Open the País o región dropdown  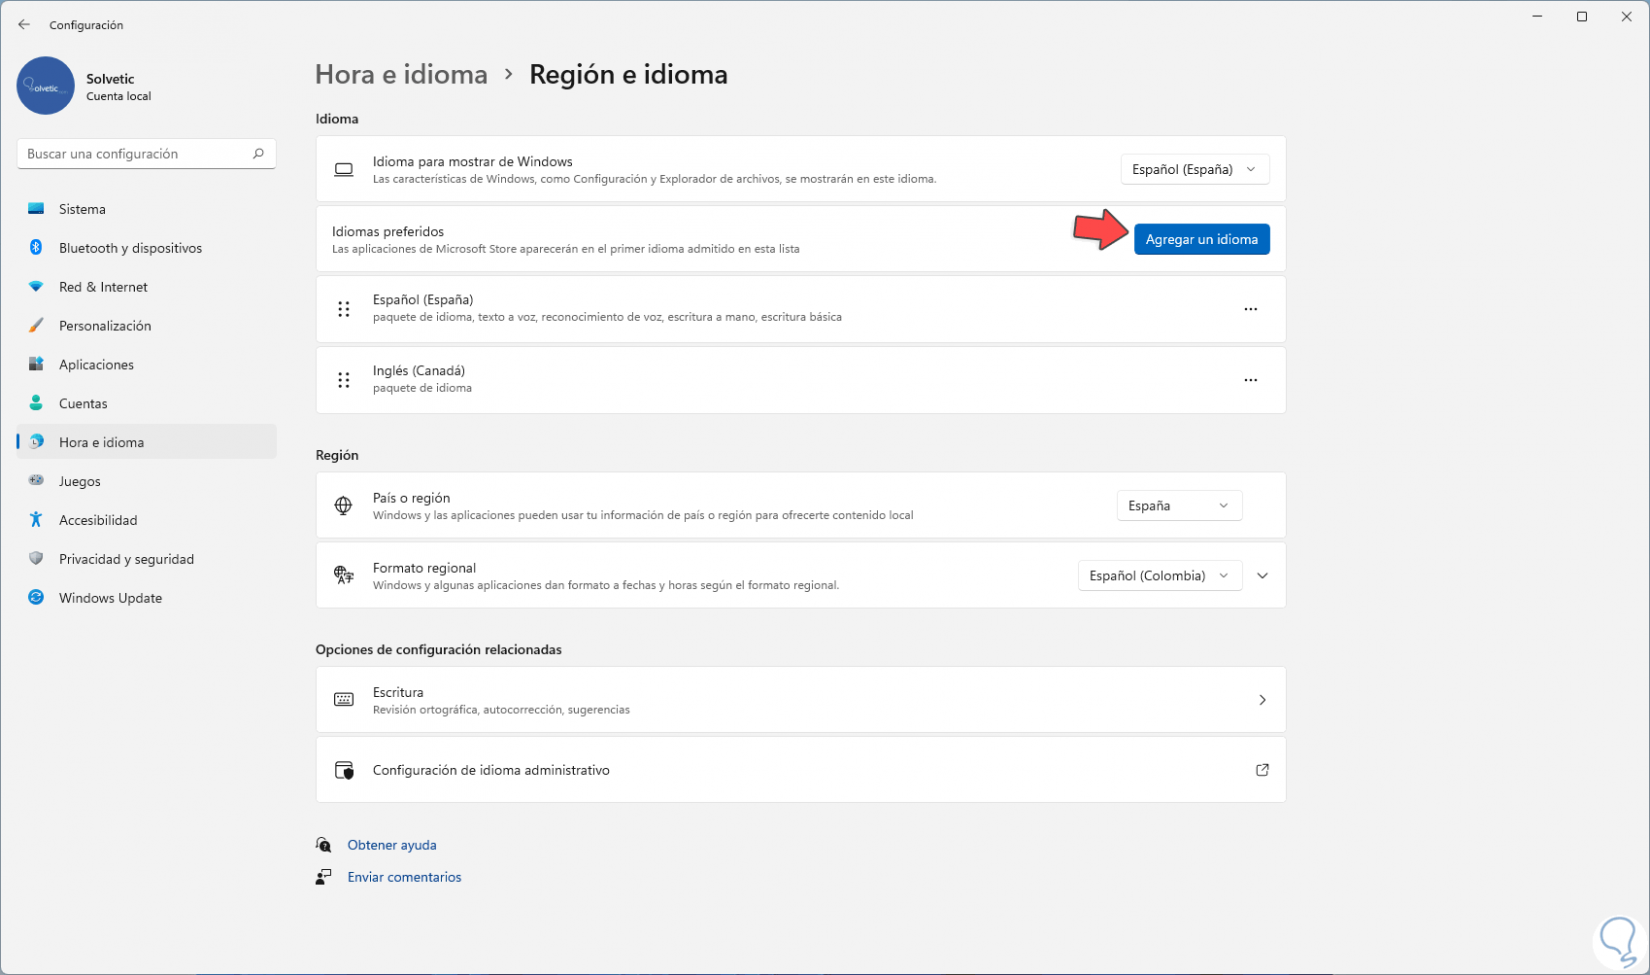pos(1178,506)
